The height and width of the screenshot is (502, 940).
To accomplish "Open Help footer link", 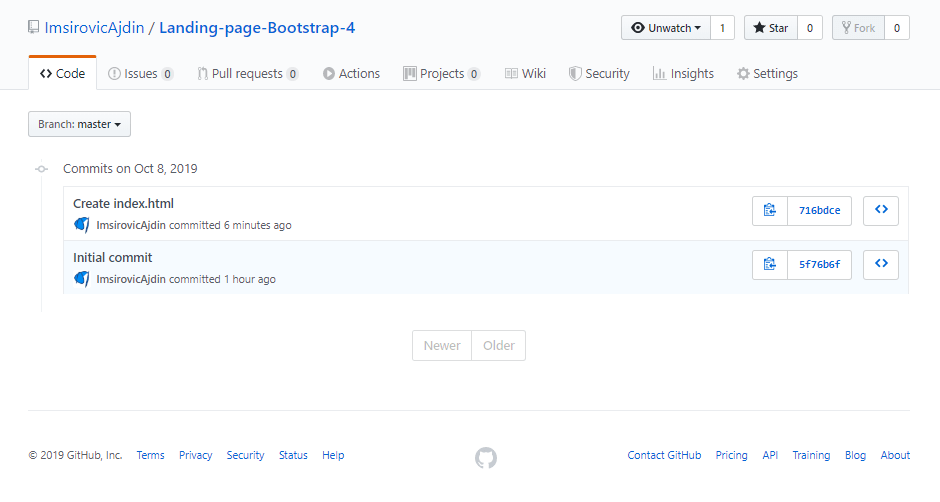I will pos(333,455).
